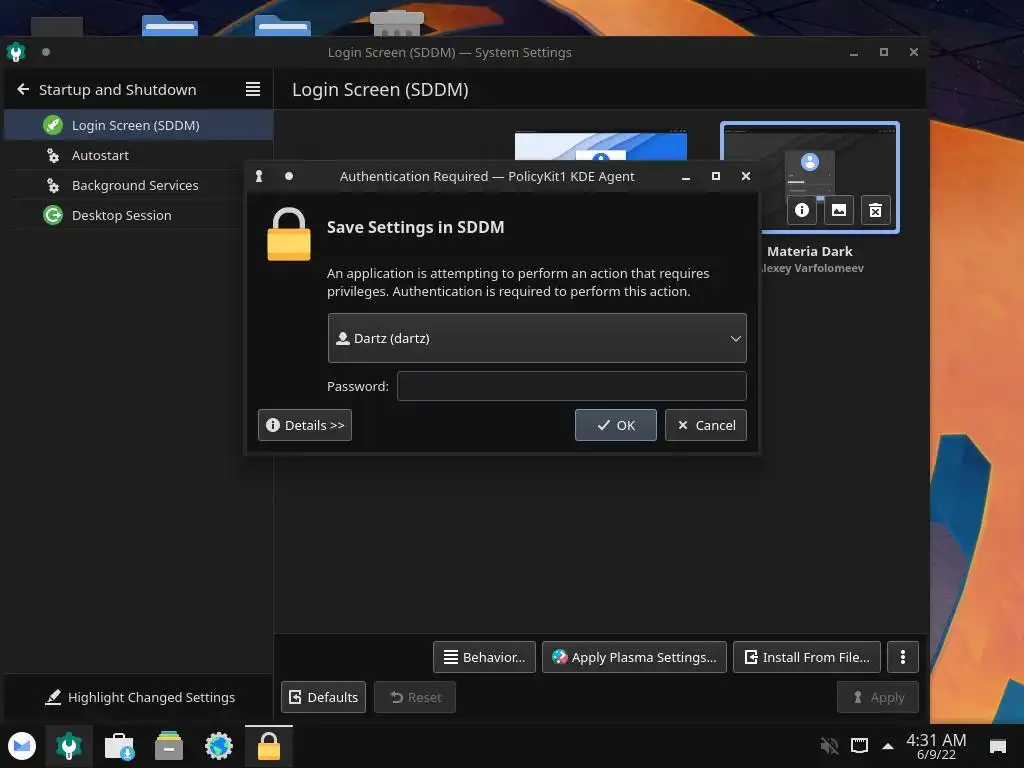The height and width of the screenshot is (768, 1024).
Task: Maximize the Authentication Required dialog
Action: (716, 176)
